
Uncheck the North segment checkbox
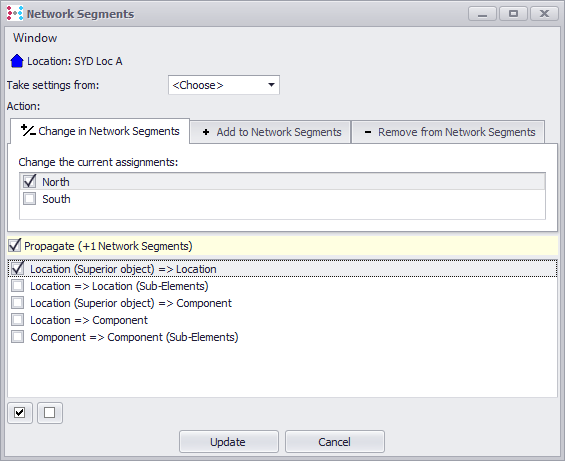tap(30, 181)
